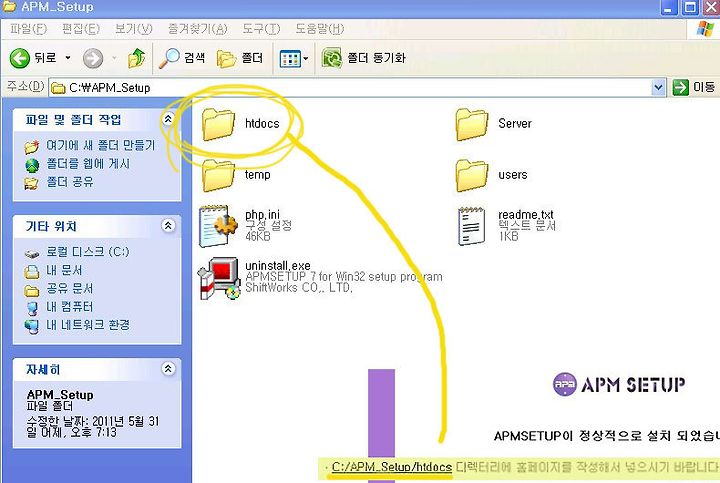Click the Windows flag logo in menu bar
720x483 pixels.
point(705,28)
